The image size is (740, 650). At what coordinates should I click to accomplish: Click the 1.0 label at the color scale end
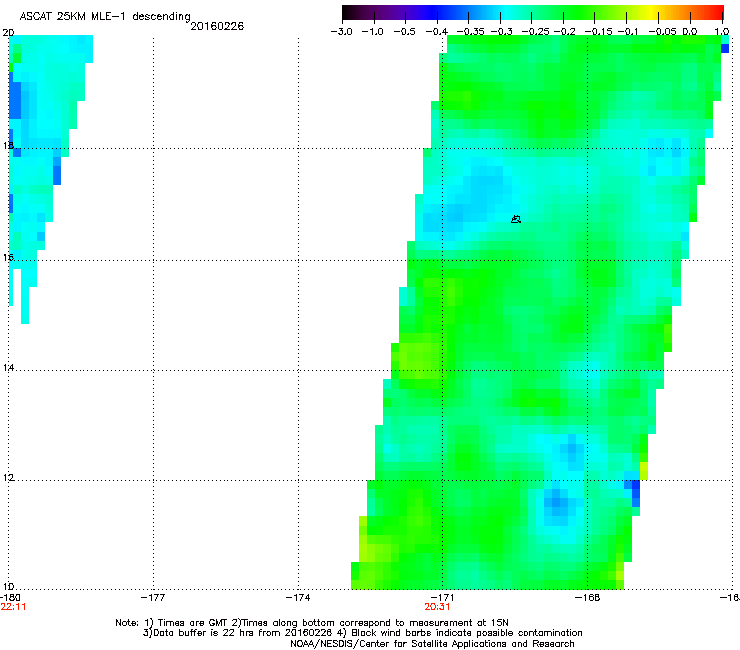[x=722, y=32]
